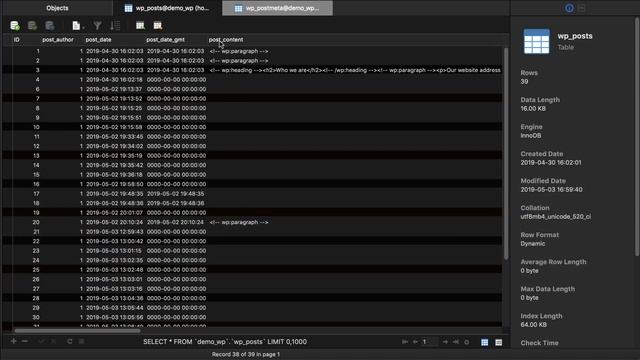The height and width of the screenshot is (360, 640).
Task: Click the info panel vertical scrollbar
Action: (x=637, y=137)
